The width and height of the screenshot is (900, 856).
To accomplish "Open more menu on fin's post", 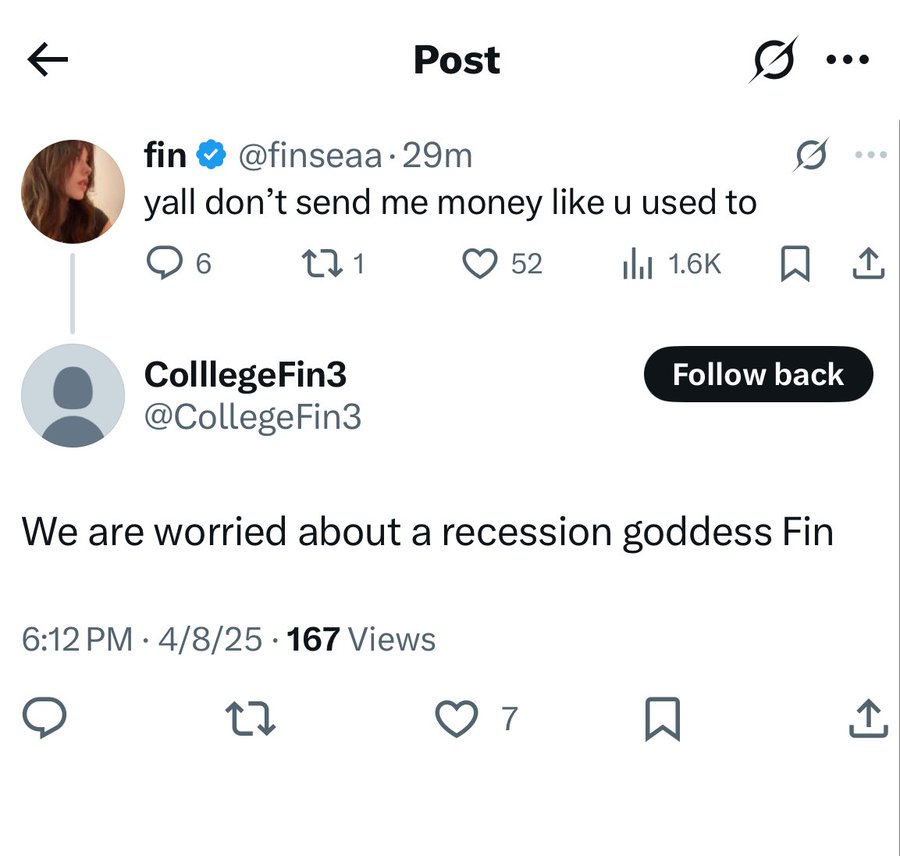I will click(x=871, y=154).
